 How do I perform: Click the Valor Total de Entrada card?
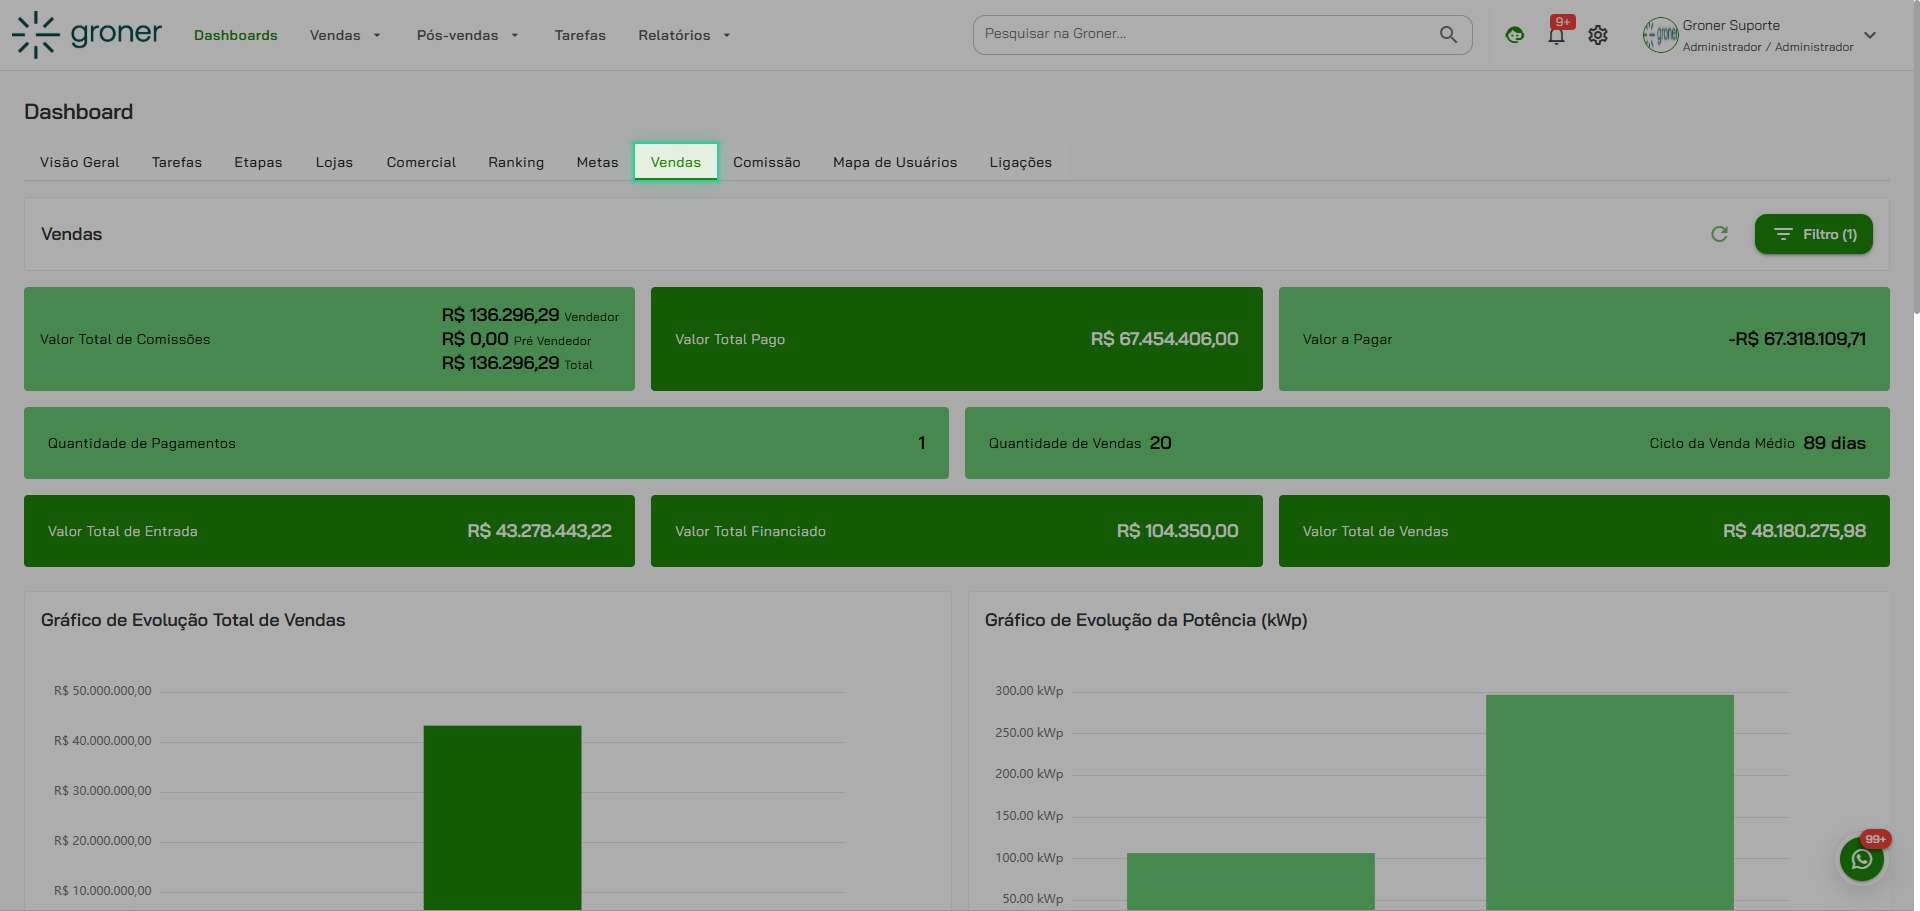point(329,531)
